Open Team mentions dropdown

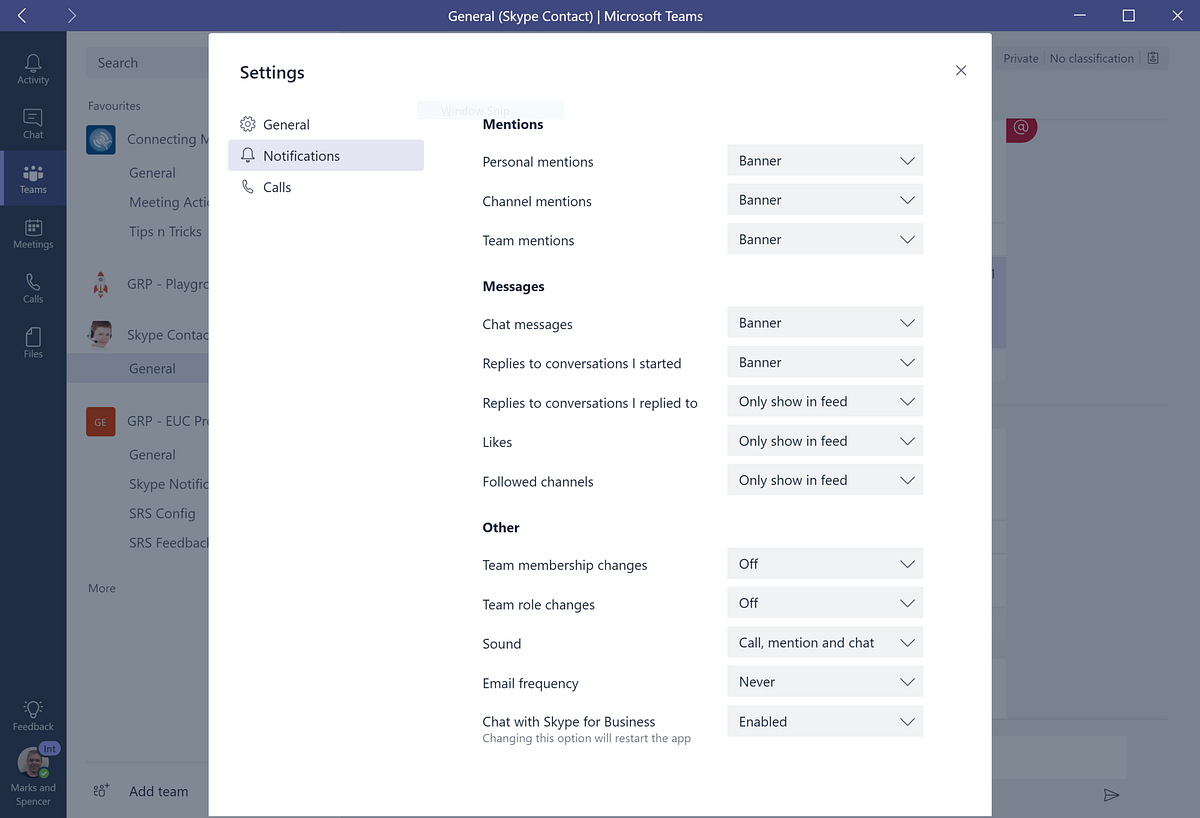[x=825, y=239]
